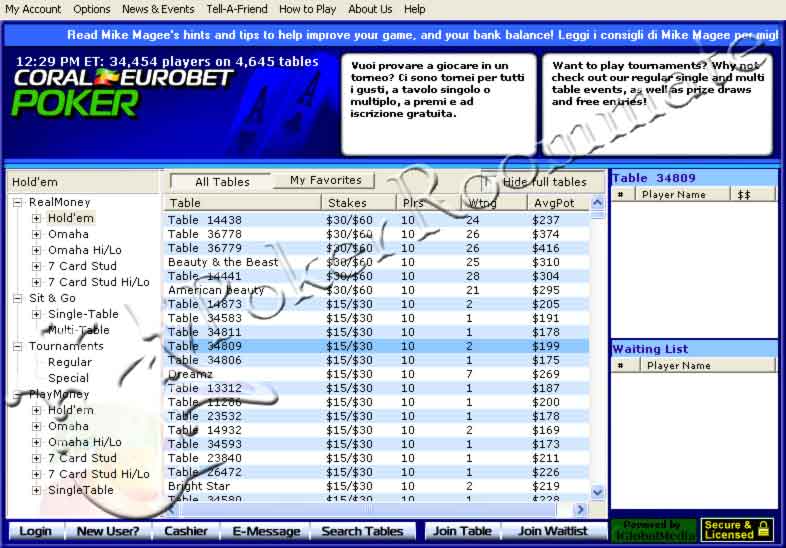Sort the table list by Stakes column
Screen dimensions: 786x548
[x=358, y=203]
